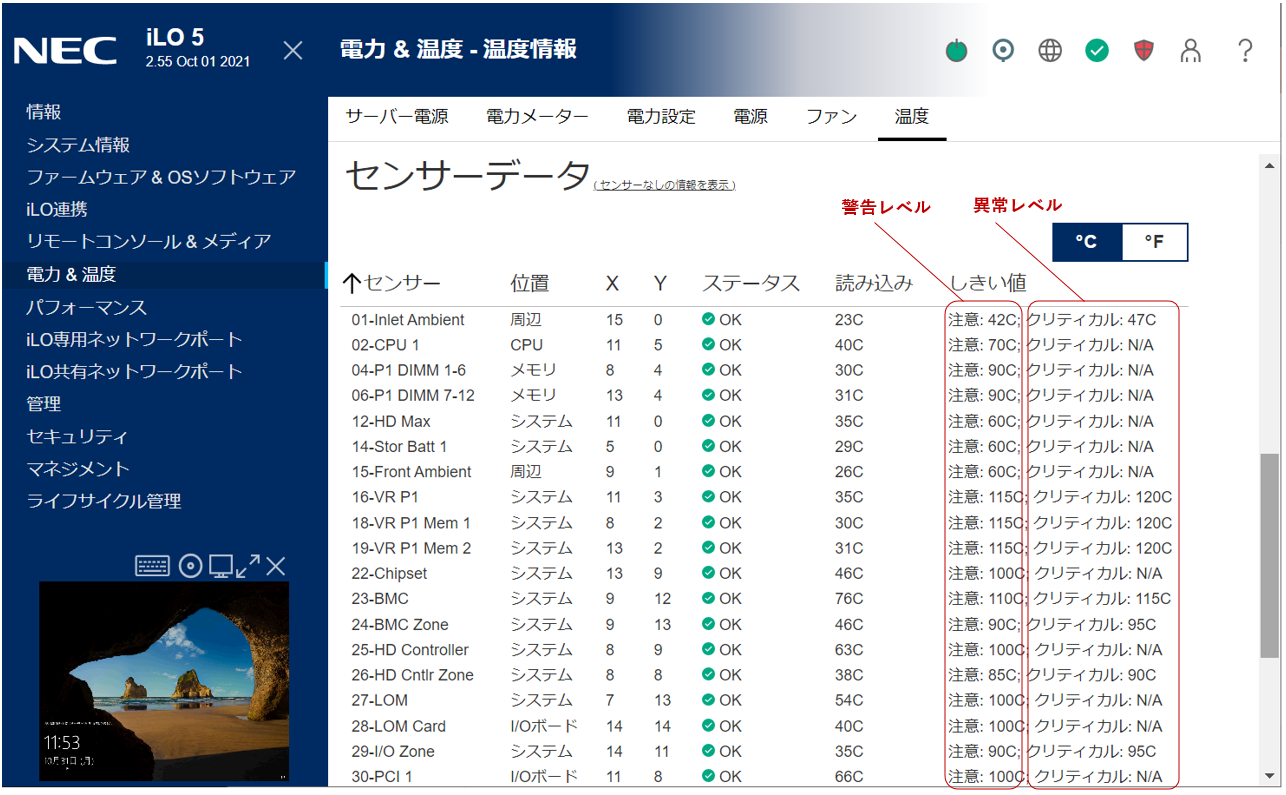Open the language globe icon

tap(1050, 51)
